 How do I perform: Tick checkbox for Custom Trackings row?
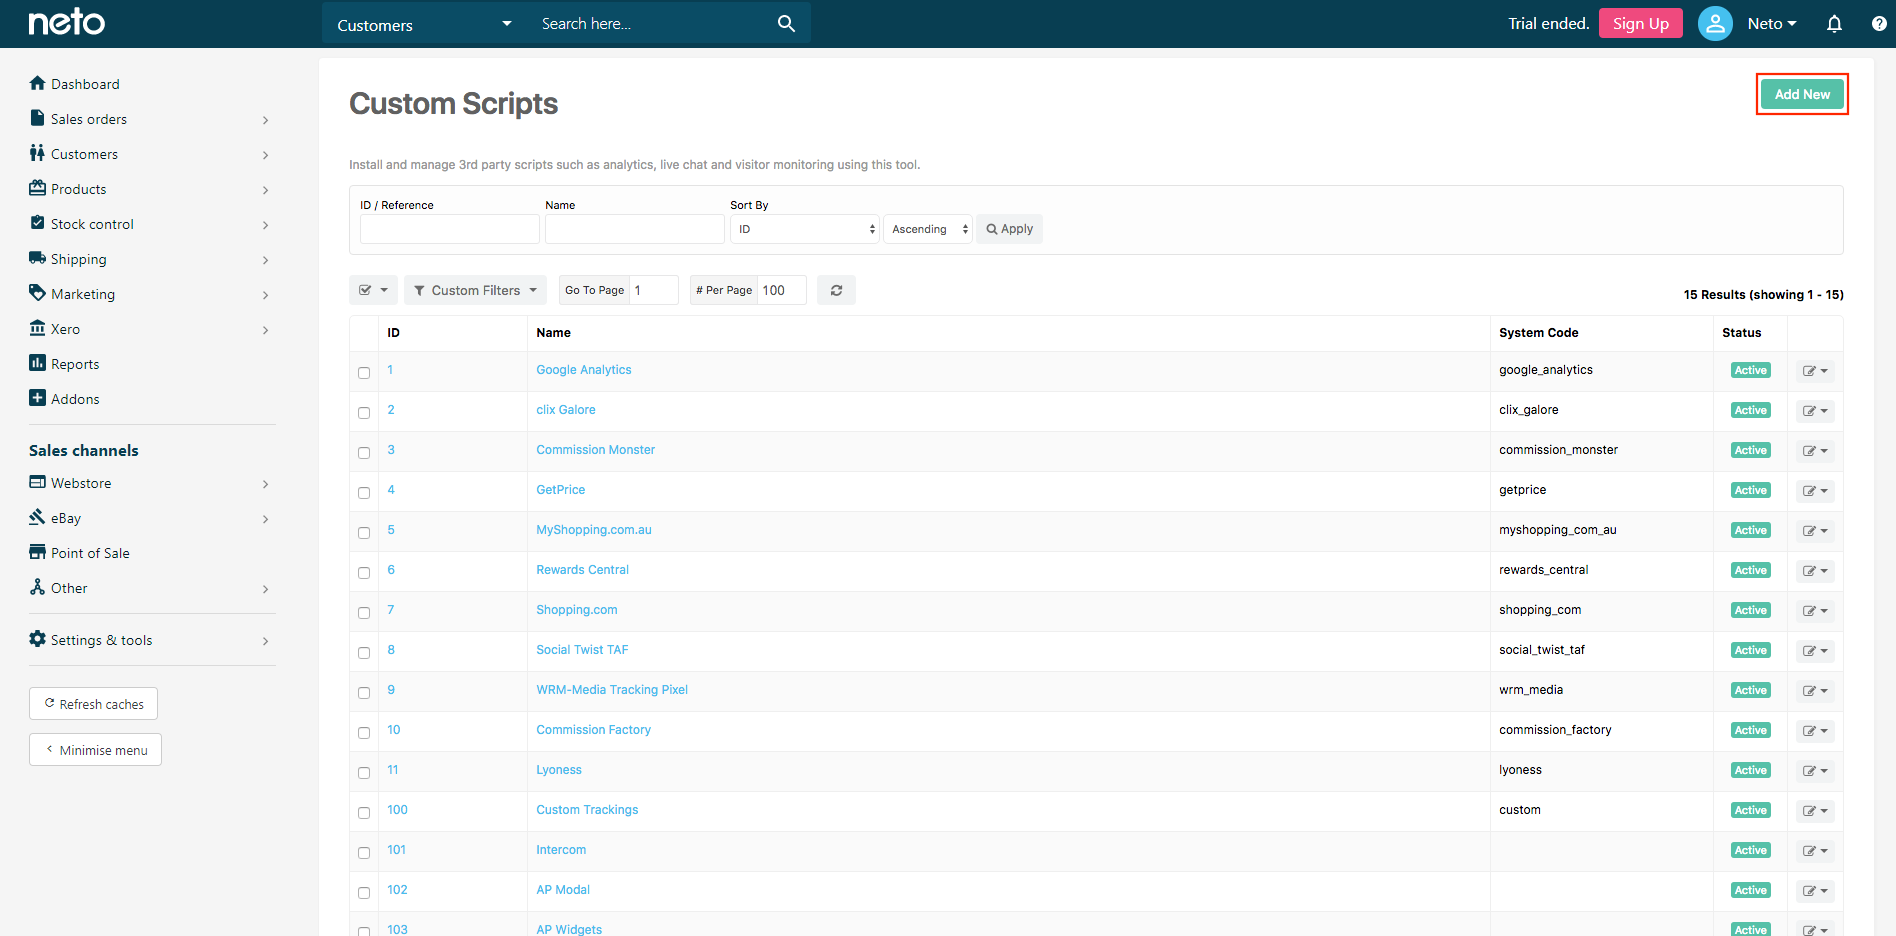(x=364, y=813)
